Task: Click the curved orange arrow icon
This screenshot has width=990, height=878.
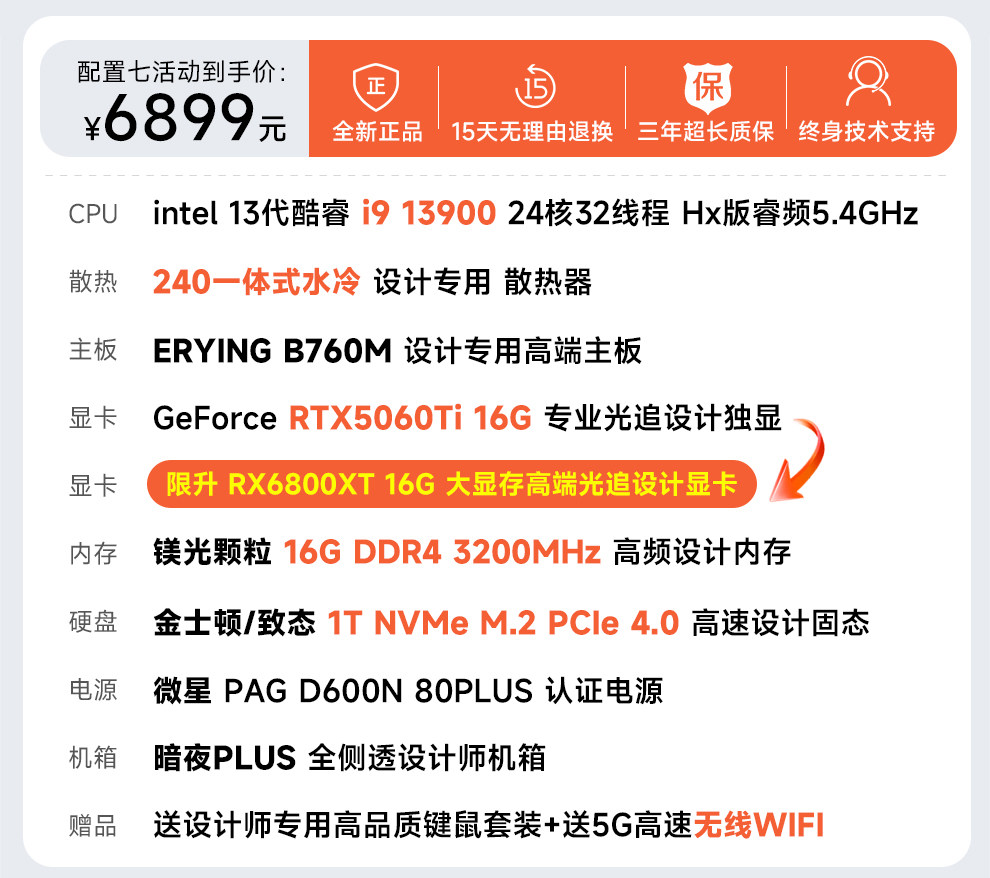Action: tap(797, 460)
